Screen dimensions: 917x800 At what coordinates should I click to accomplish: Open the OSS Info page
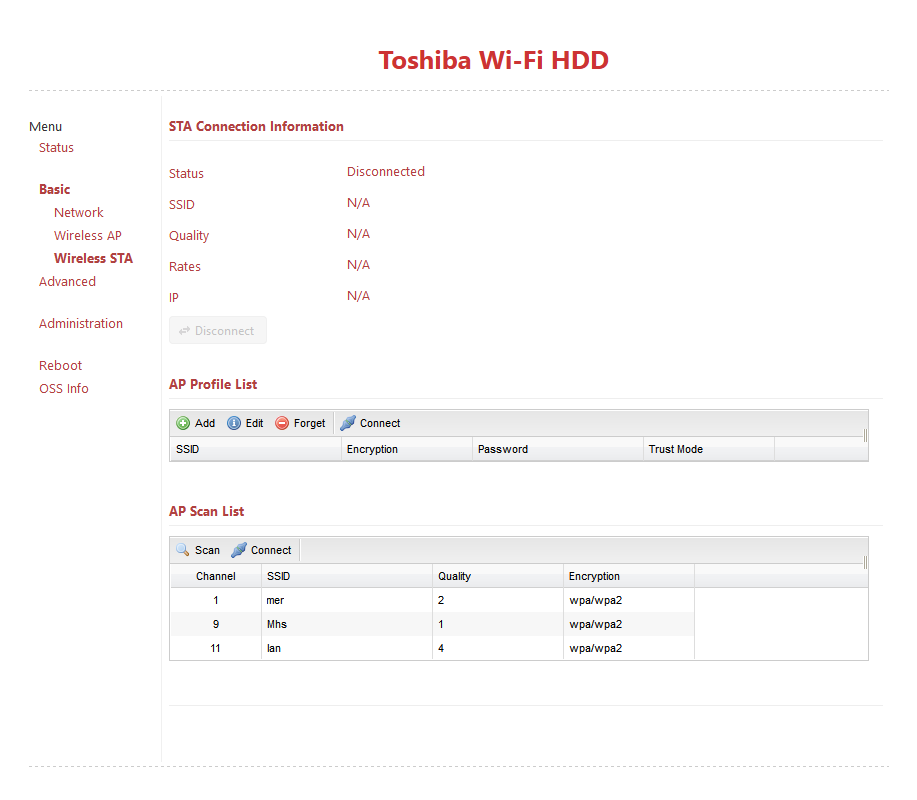tap(64, 389)
